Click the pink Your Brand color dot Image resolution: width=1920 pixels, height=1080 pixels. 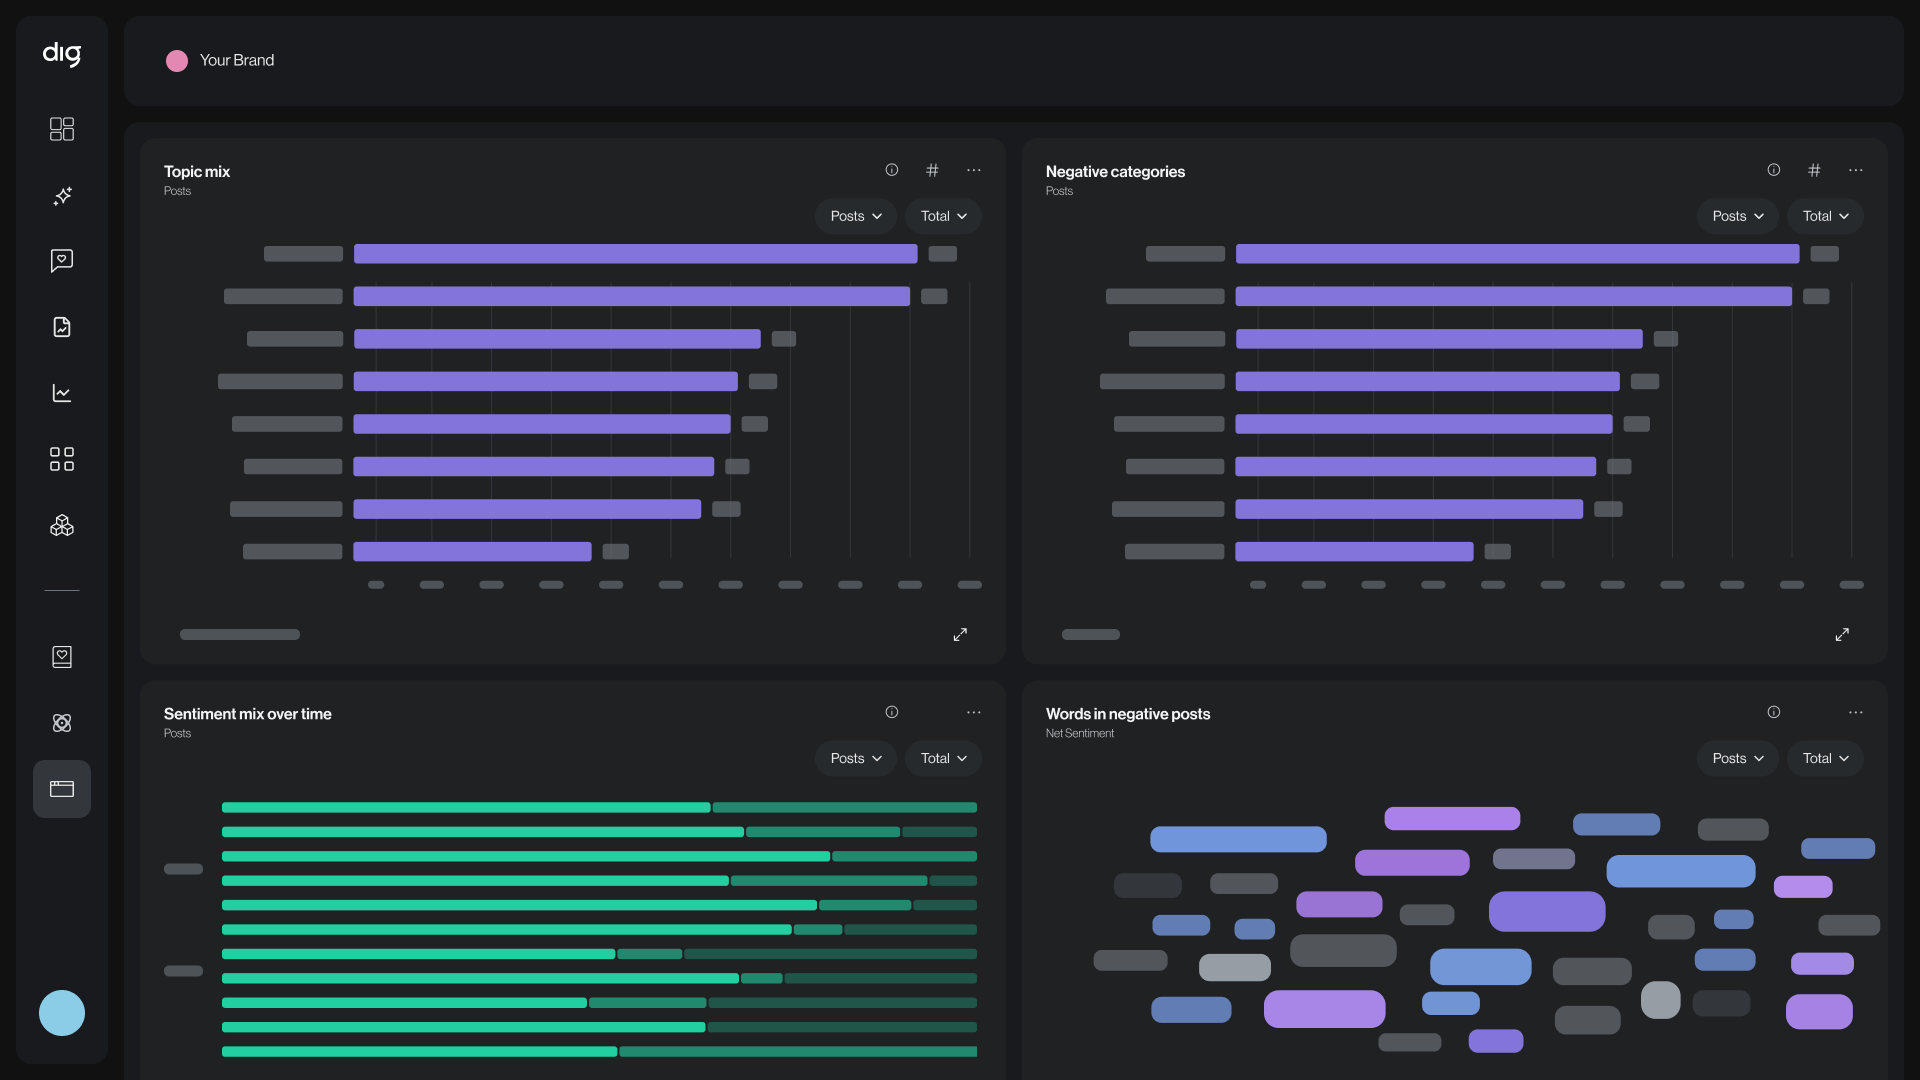[177, 61]
